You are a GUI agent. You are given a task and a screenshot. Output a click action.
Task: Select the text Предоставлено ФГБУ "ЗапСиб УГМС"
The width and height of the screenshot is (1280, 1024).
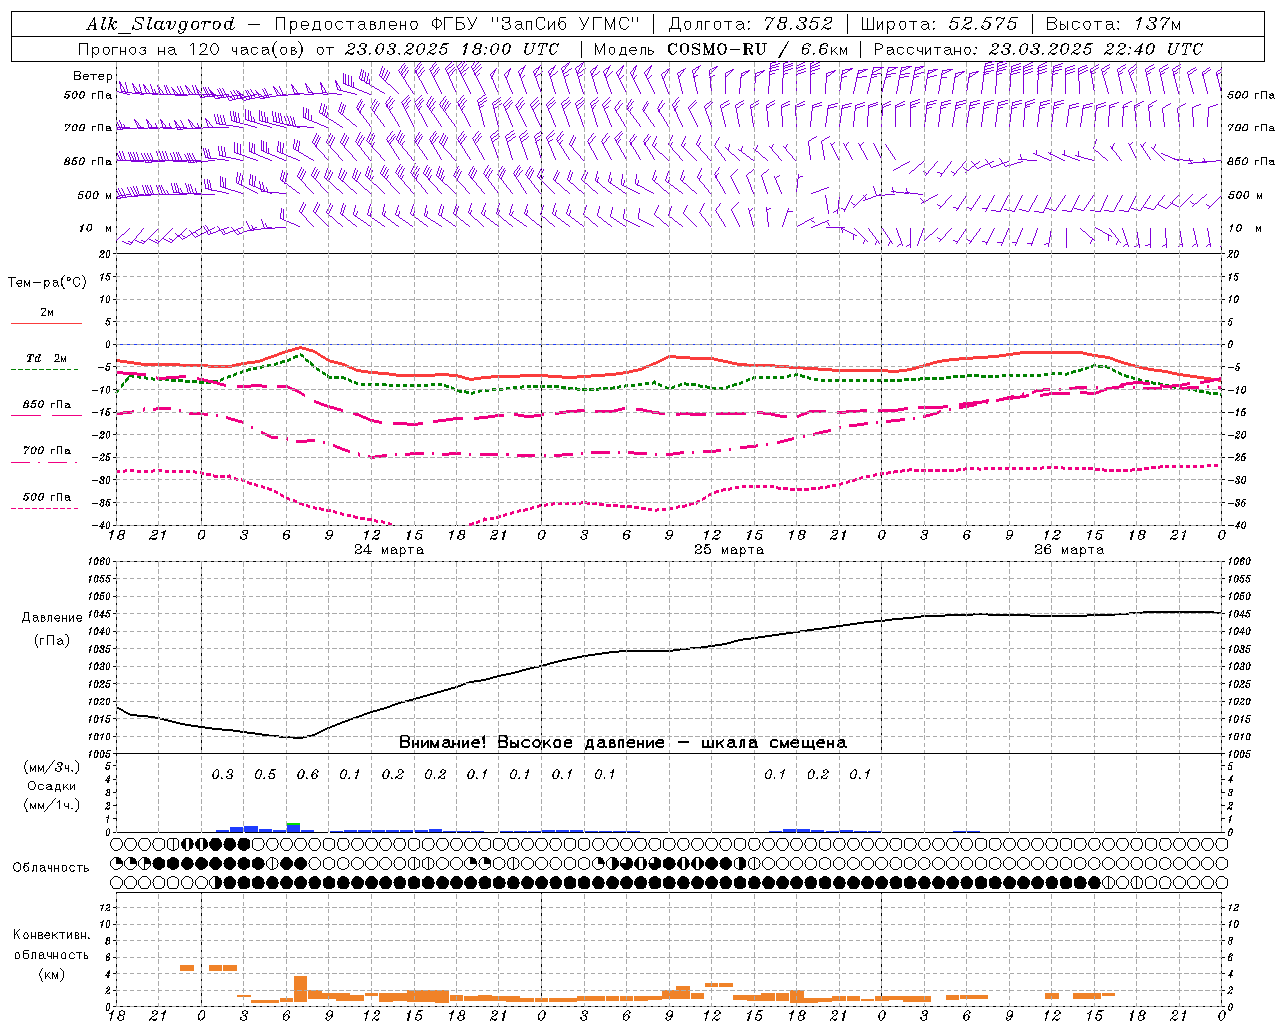click(x=457, y=24)
